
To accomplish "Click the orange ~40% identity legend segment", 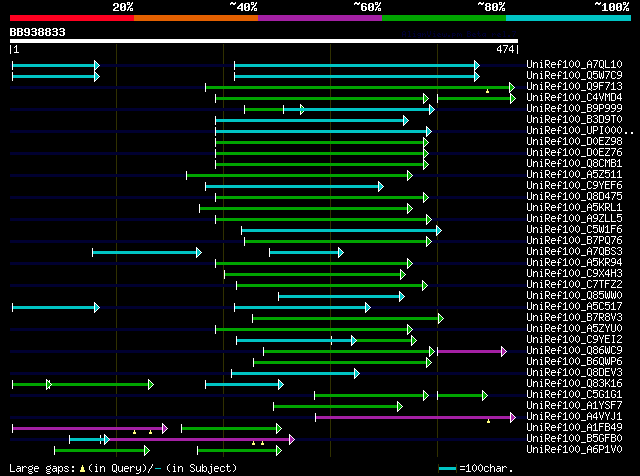I will point(196,18).
